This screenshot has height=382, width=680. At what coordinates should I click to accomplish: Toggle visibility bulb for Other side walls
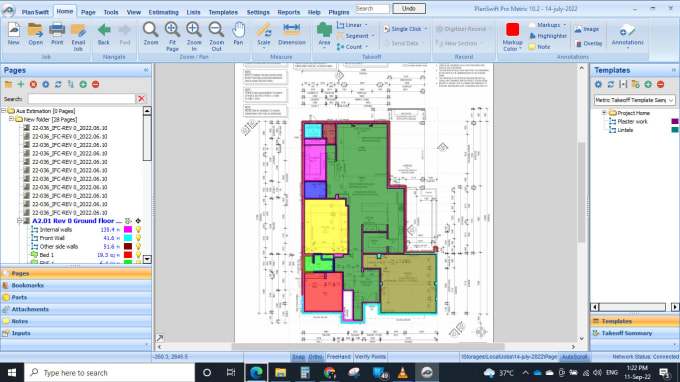(x=138, y=246)
